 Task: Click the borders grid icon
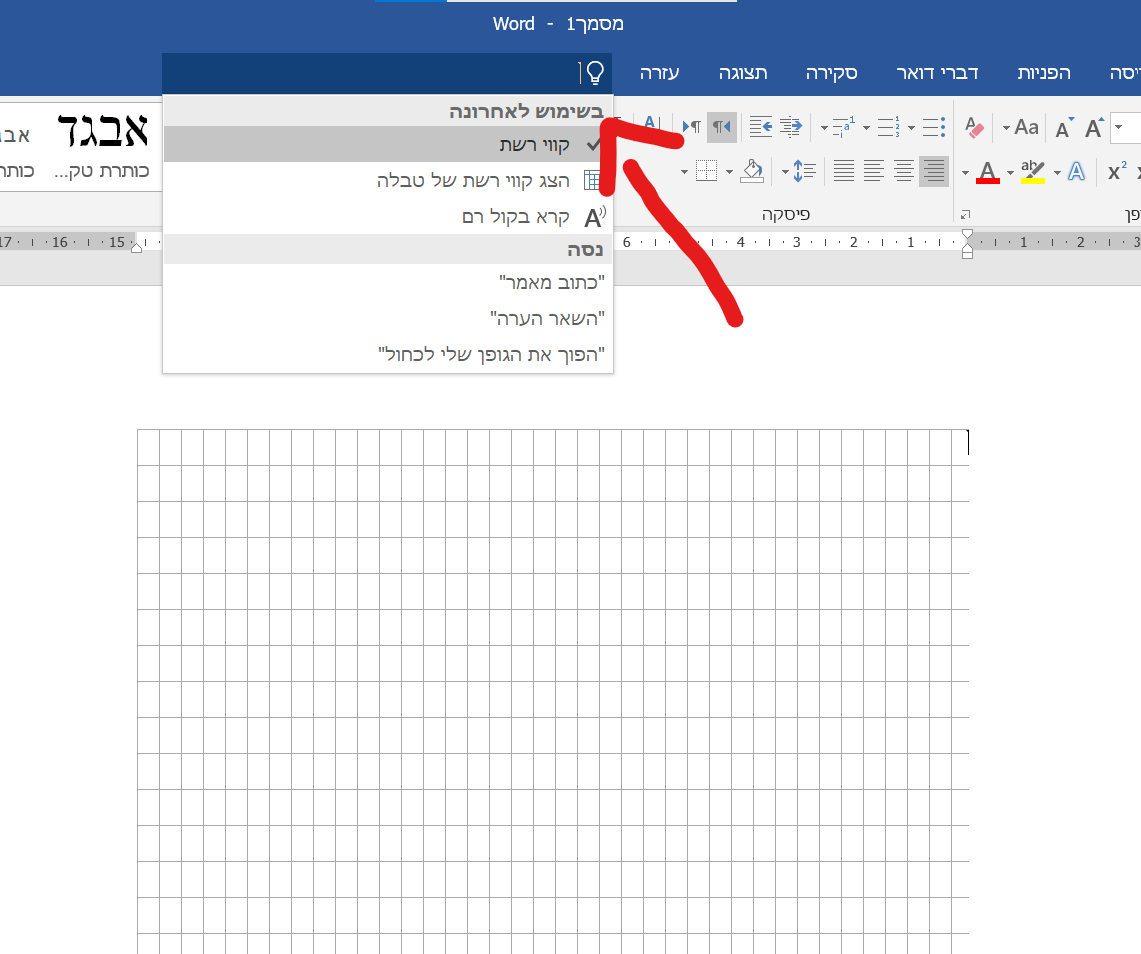click(706, 172)
